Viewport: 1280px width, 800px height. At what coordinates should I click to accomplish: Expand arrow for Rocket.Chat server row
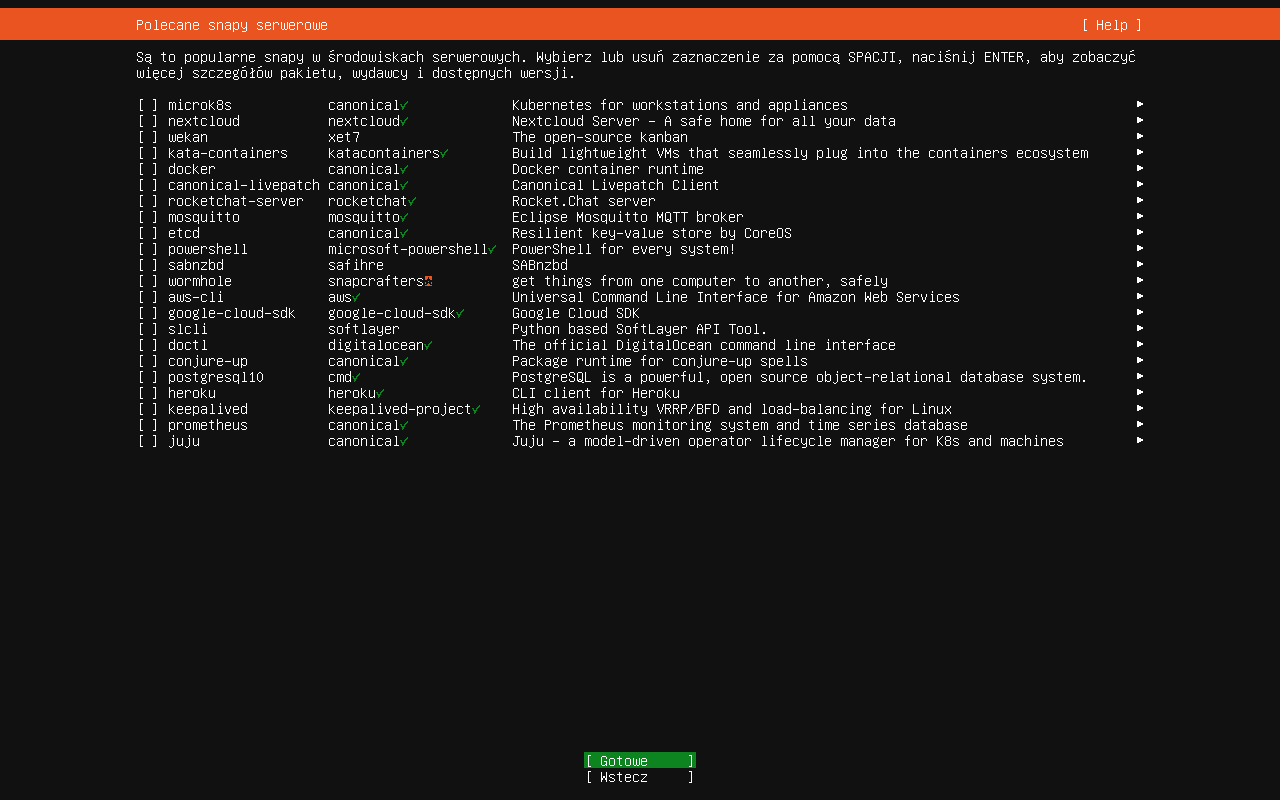pos(1140,200)
